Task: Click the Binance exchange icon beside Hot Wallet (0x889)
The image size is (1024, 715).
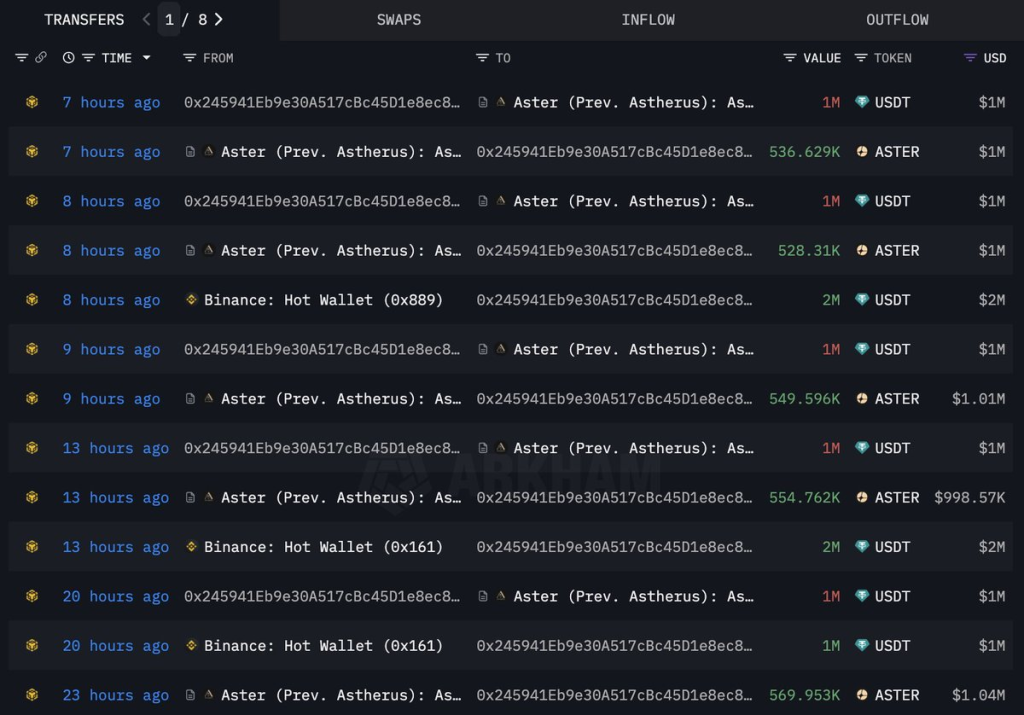Action: [190, 299]
